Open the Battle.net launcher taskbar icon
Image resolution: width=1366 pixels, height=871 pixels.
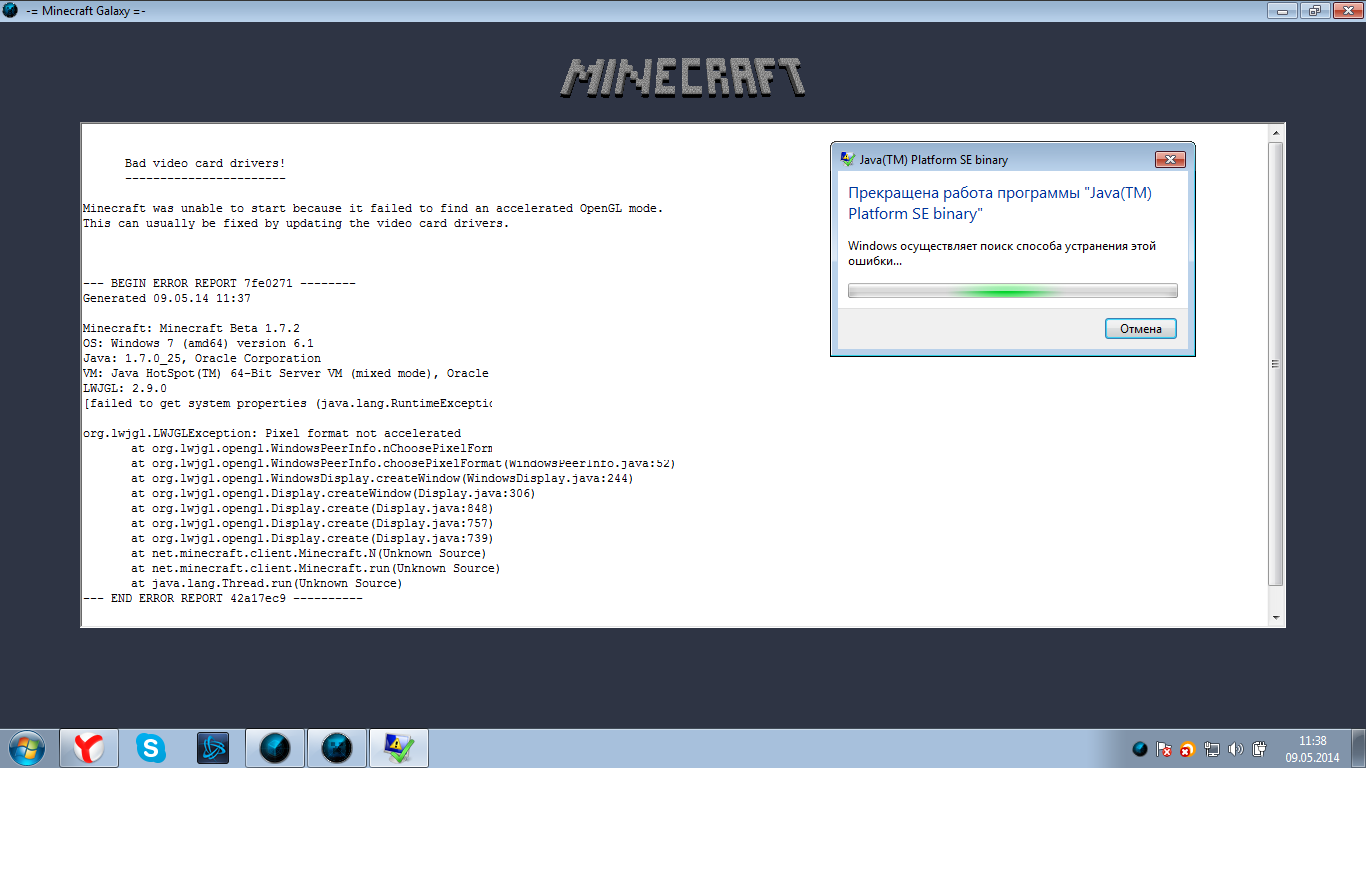click(x=213, y=748)
